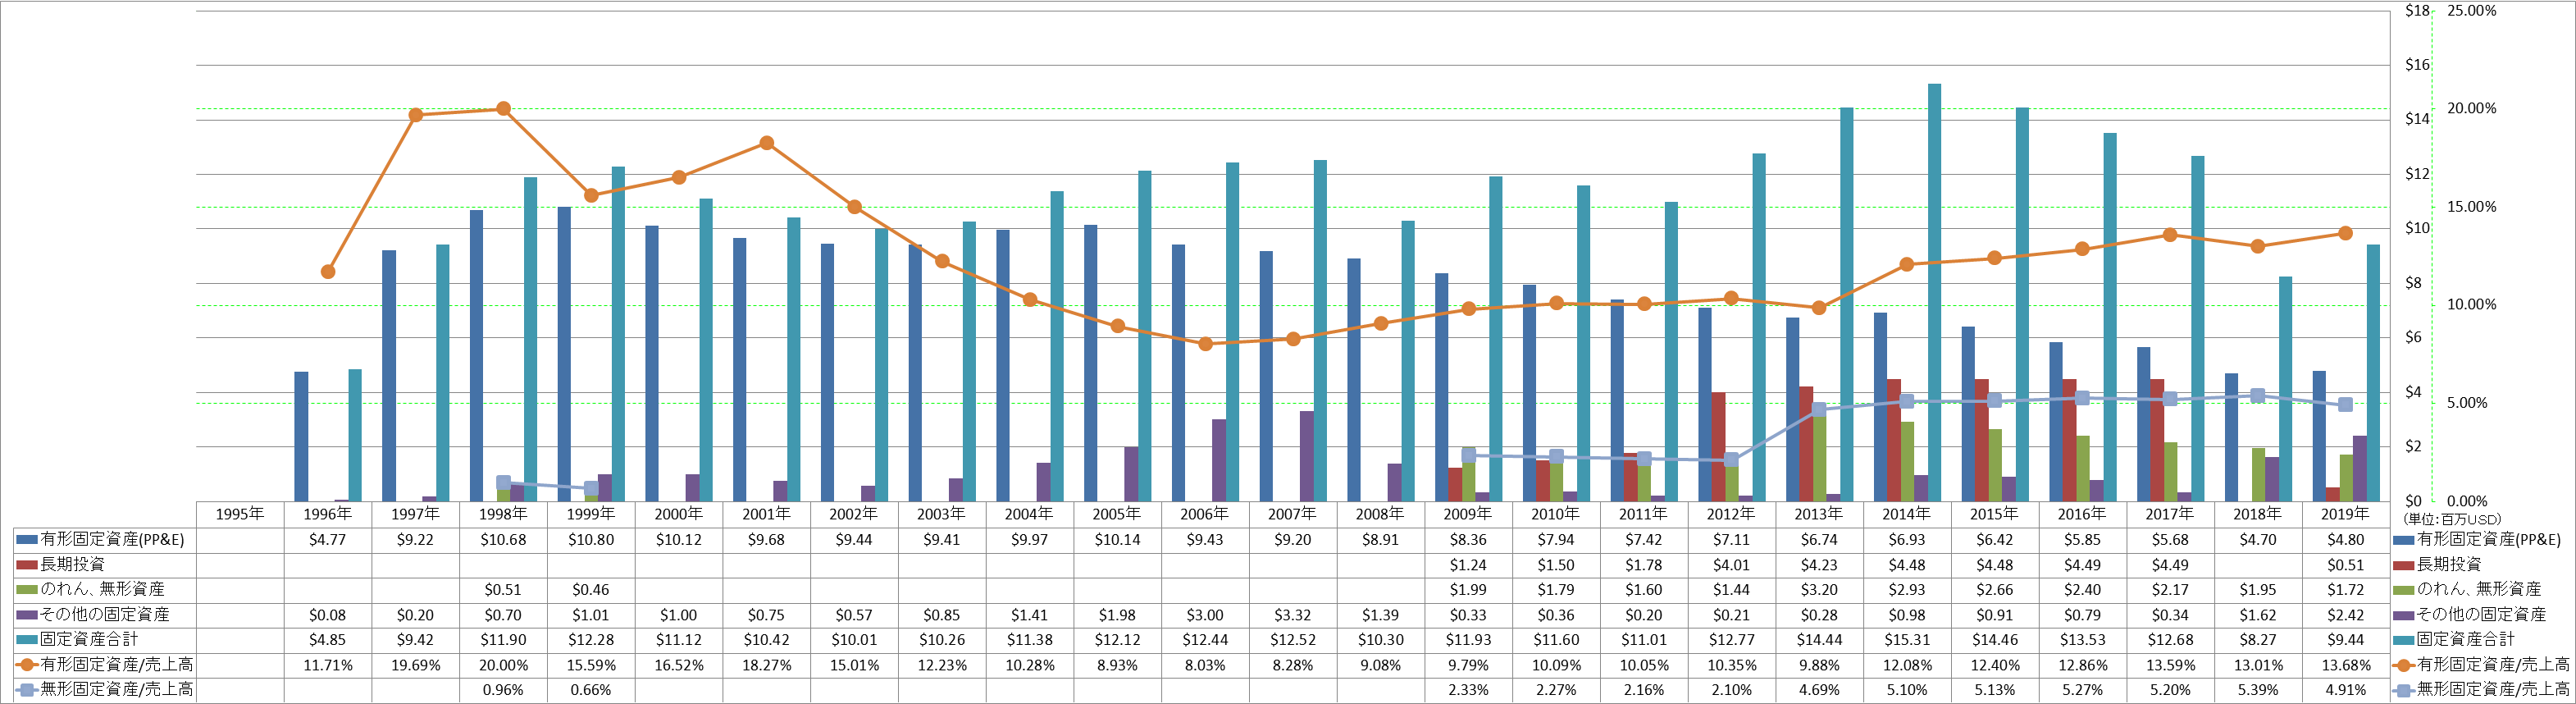Click the purple その他の固定資産 swatch in right legend
Screen dimensions: 2576x704
[2405, 615]
